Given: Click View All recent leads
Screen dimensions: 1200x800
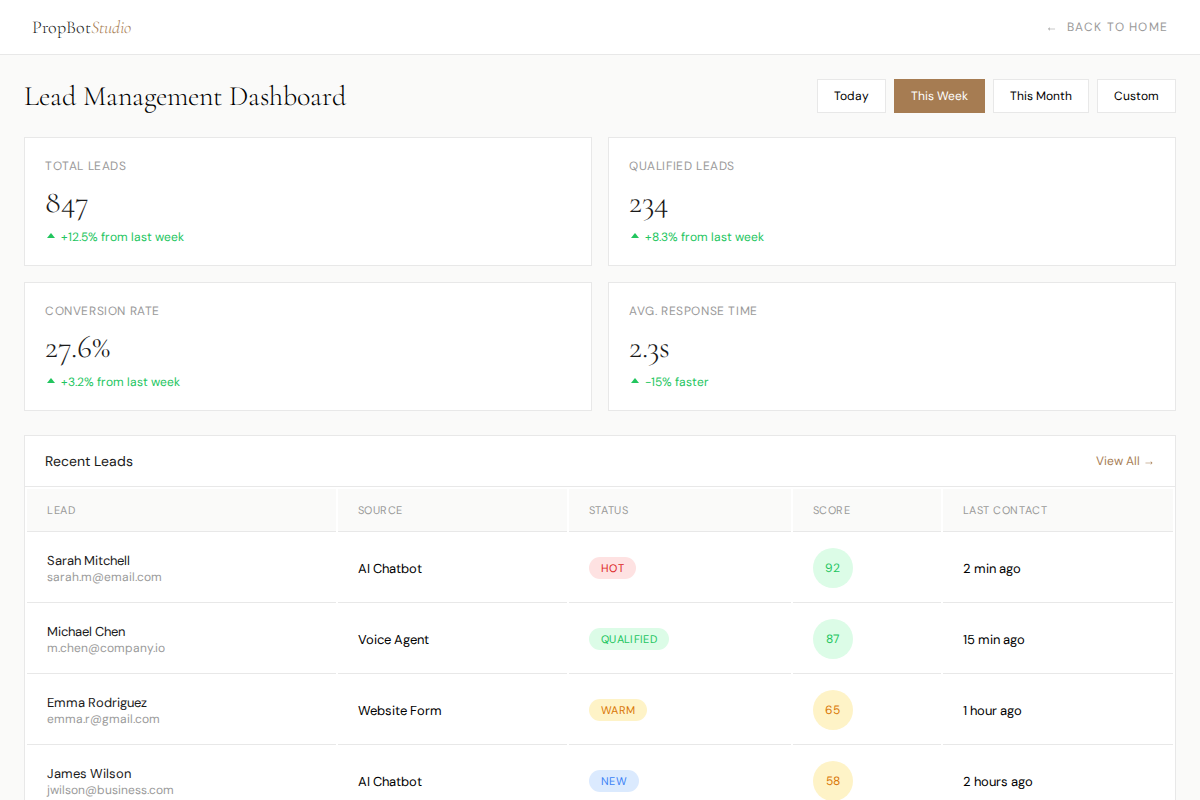Looking at the screenshot, I should pos(1118,461).
